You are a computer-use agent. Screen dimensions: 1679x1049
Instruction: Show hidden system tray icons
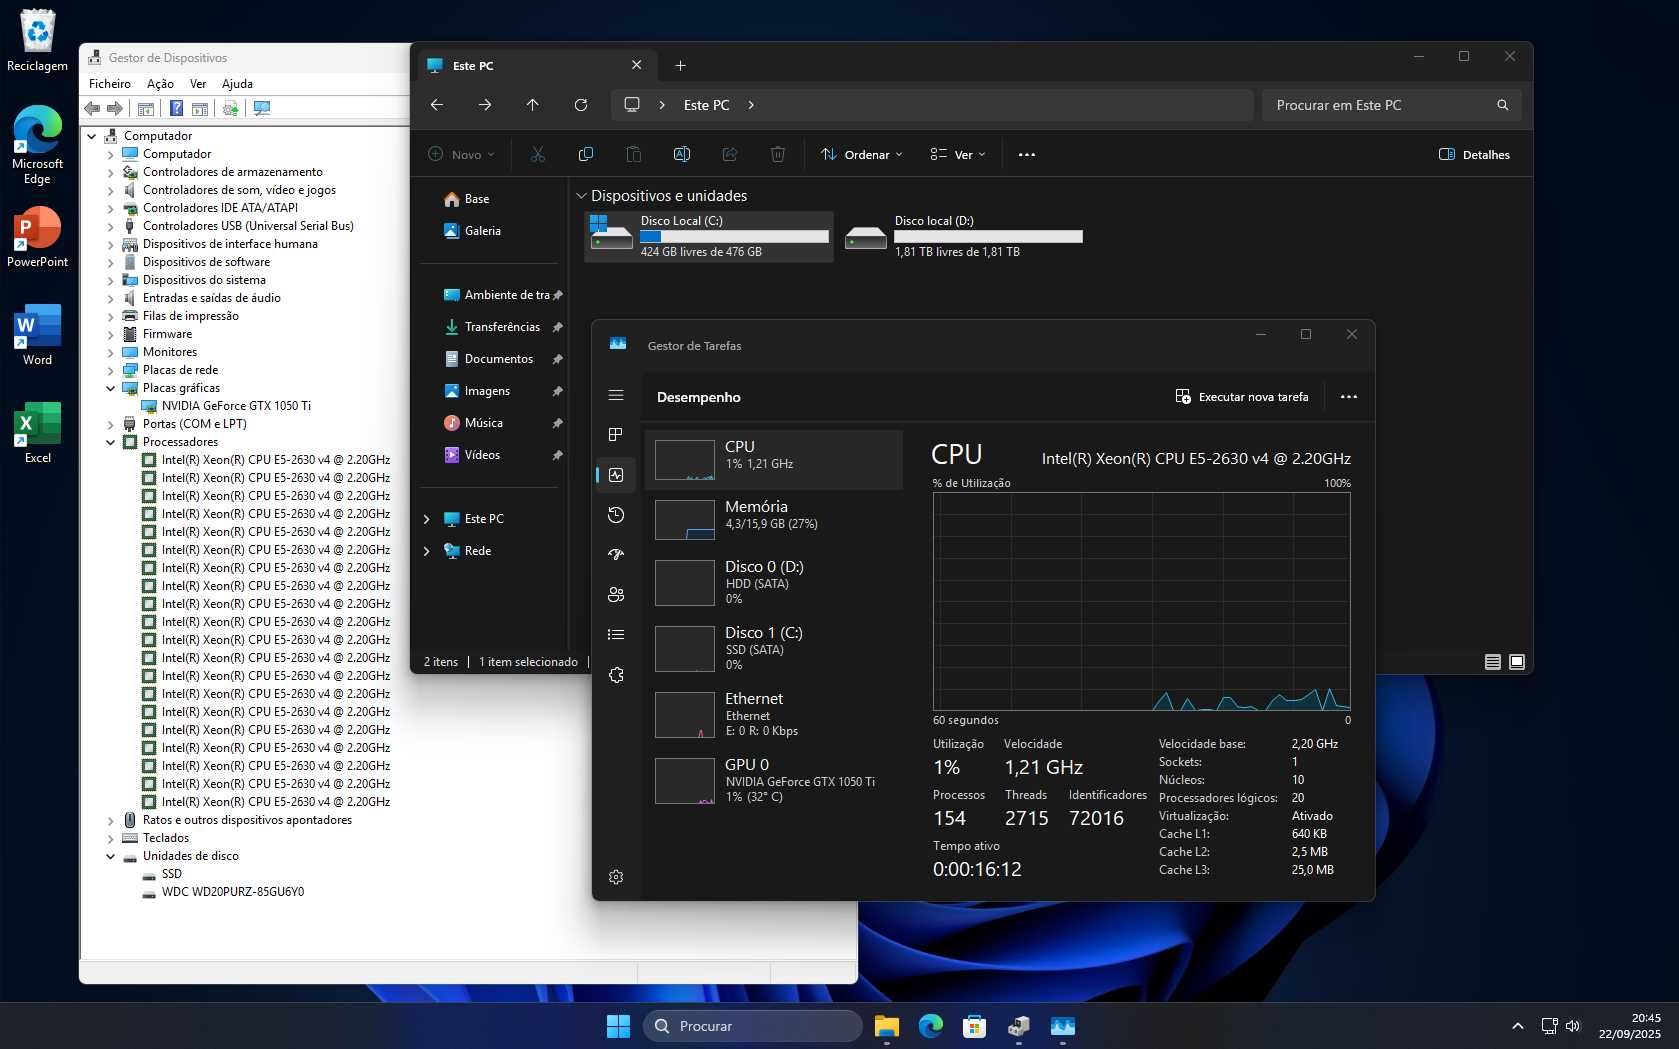[1517, 1026]
